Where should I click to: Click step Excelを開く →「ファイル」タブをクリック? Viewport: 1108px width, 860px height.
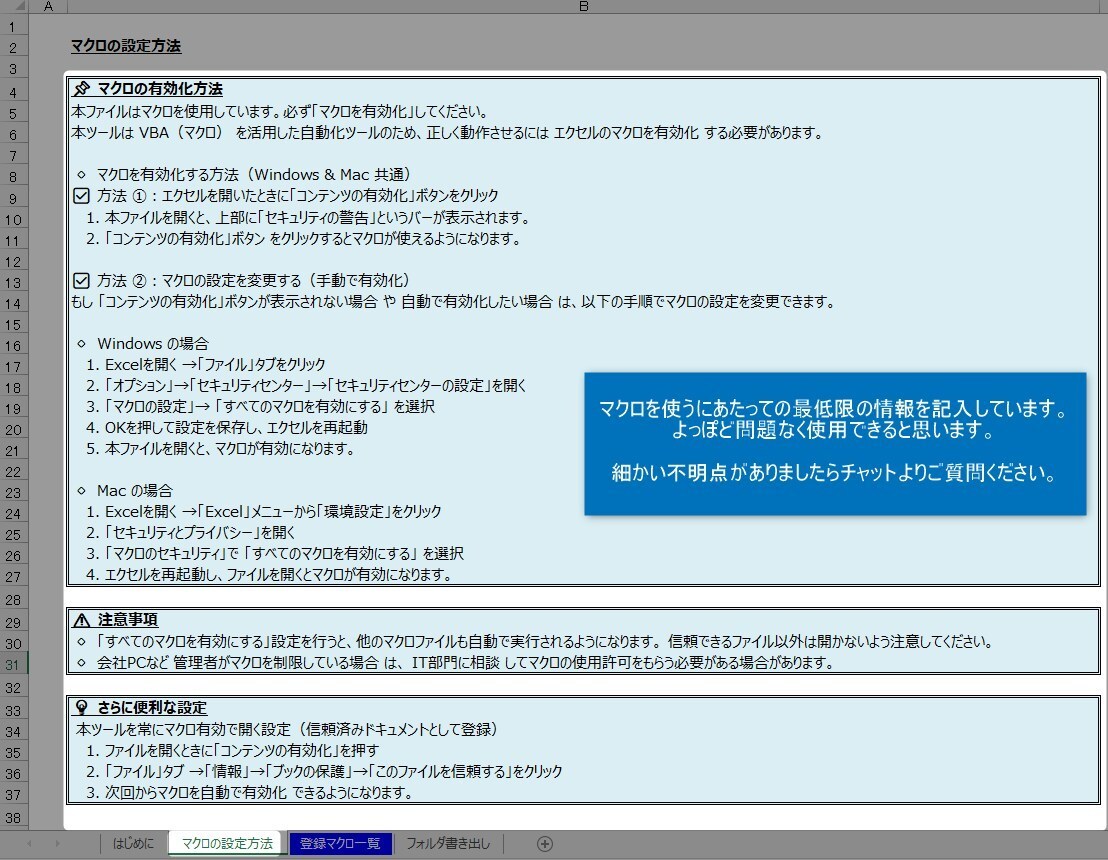206,364
